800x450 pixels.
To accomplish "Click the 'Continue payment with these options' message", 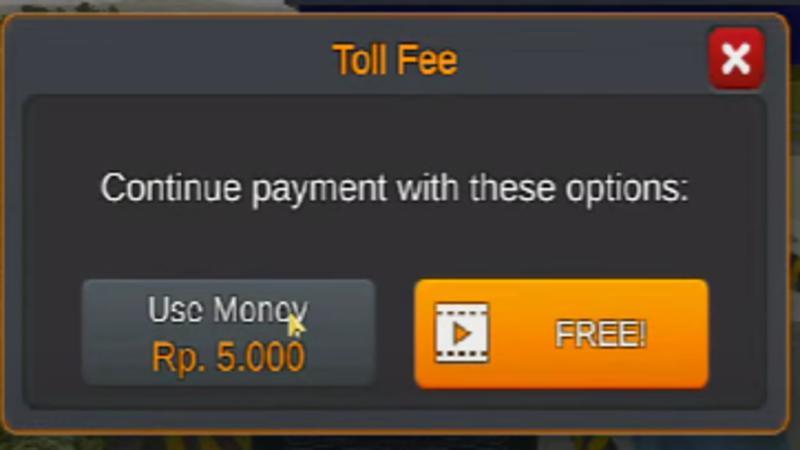I will (x=394, y=189).
